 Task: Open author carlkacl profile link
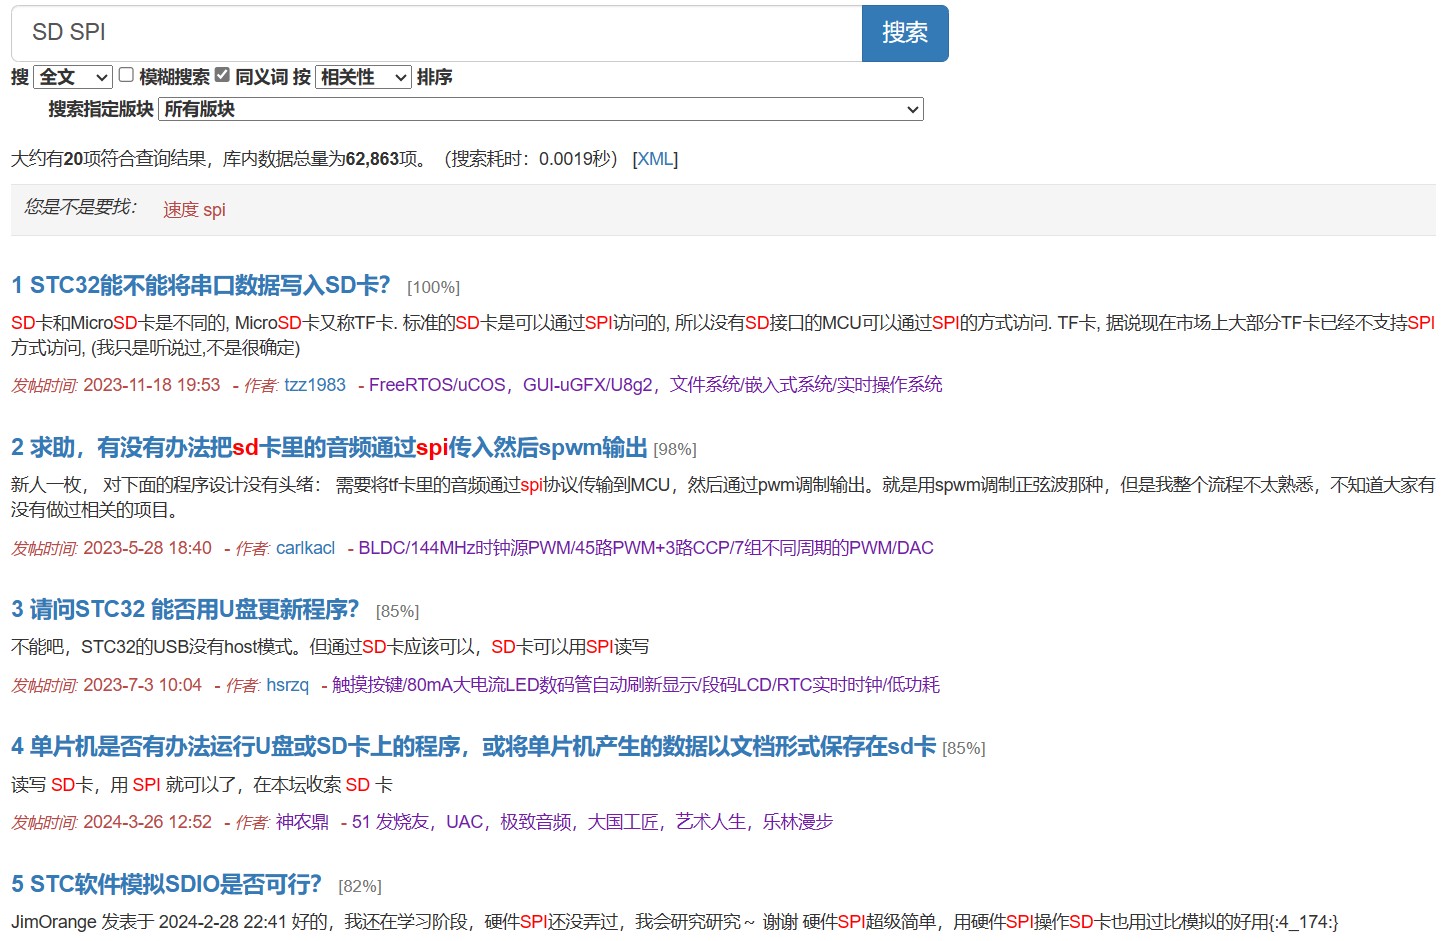click(305, 548)
